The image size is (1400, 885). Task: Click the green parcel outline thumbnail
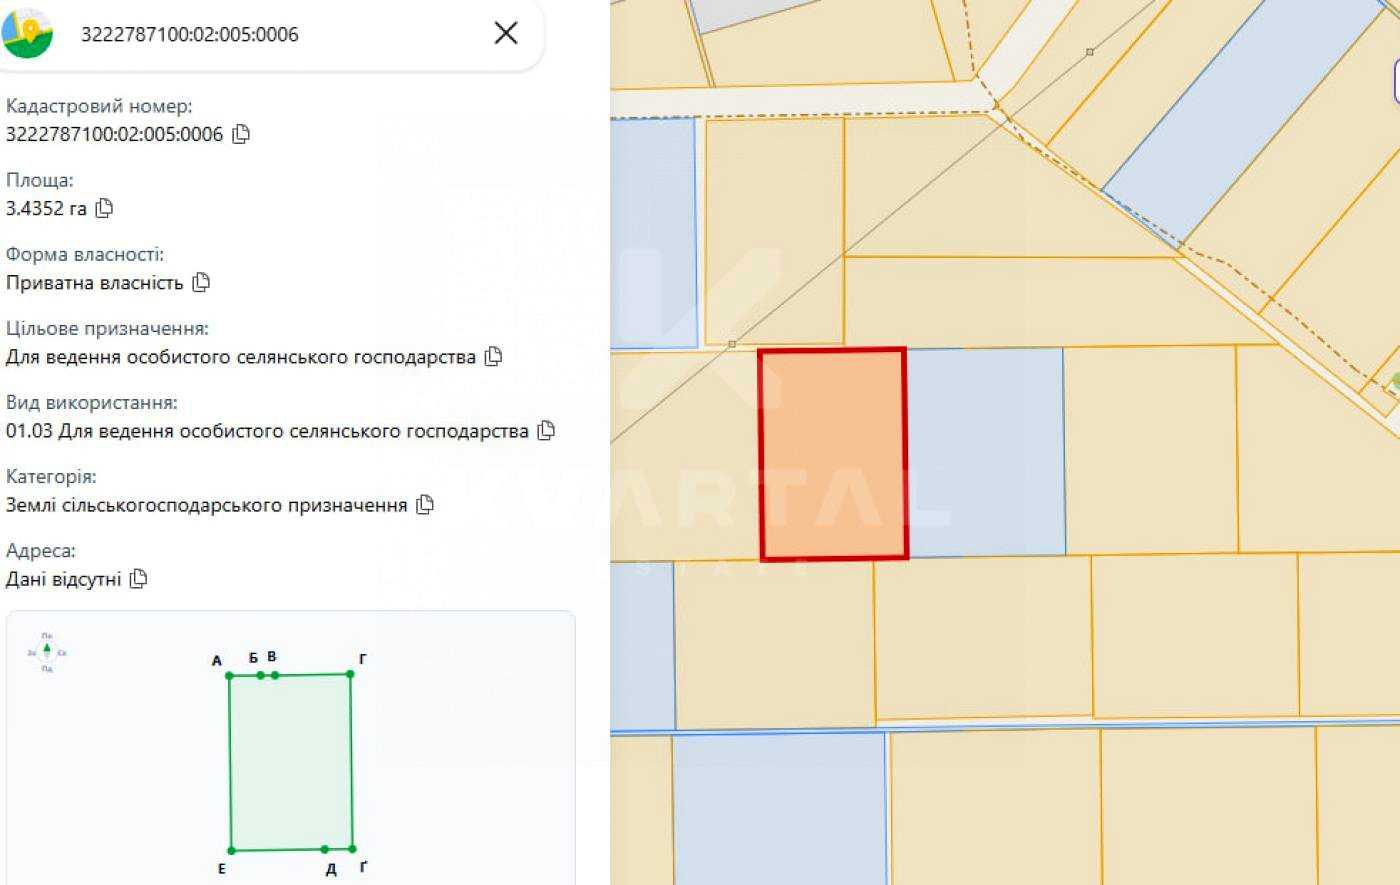pyautogui.click(x=291, y=762)
